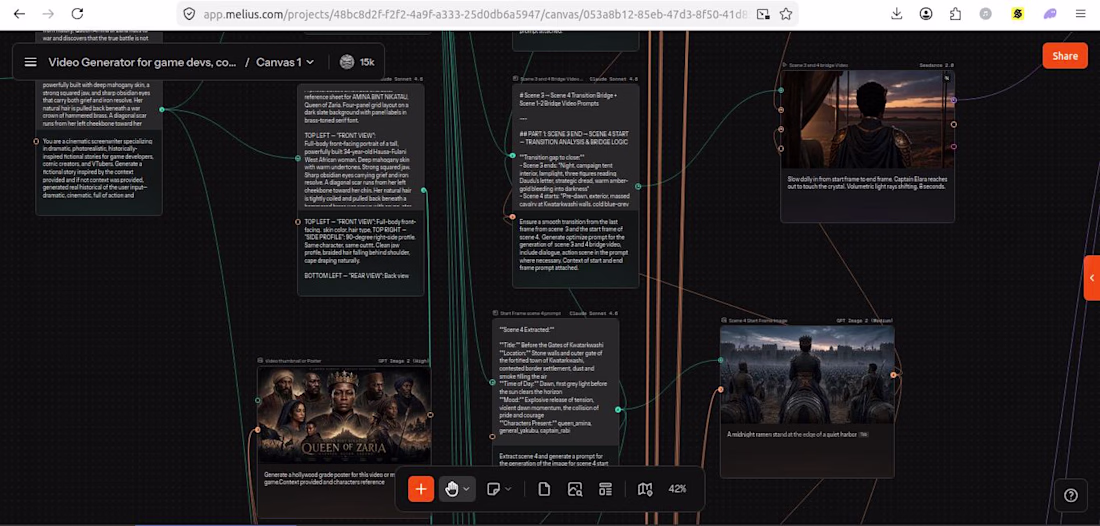Open the help question mark button
Viewport: 1100px width, 526px height.
click(1071, 495)
